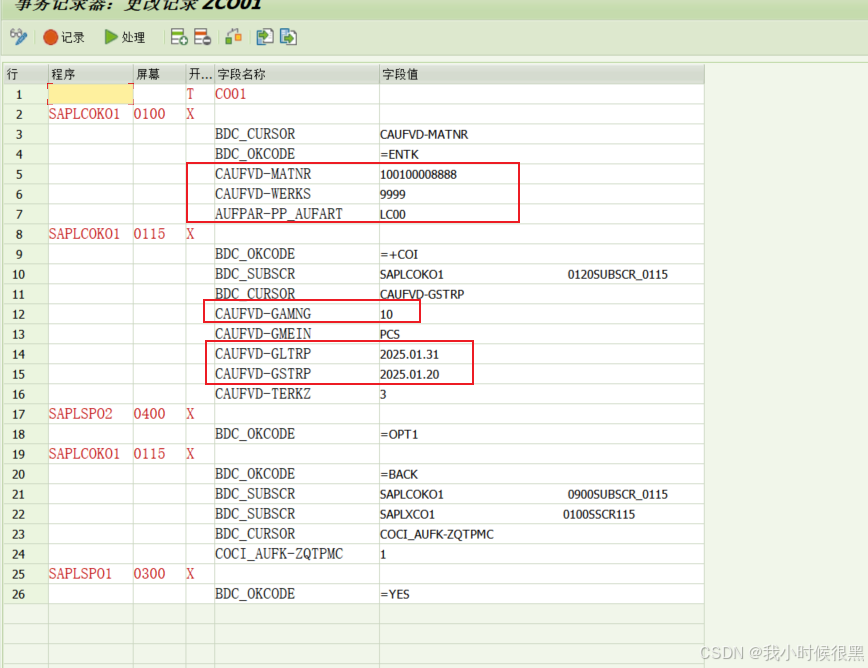Viewport: 868px width, 668px height.
Task: Click the 0120SUBSCR_0115 value
Action: 617,275
